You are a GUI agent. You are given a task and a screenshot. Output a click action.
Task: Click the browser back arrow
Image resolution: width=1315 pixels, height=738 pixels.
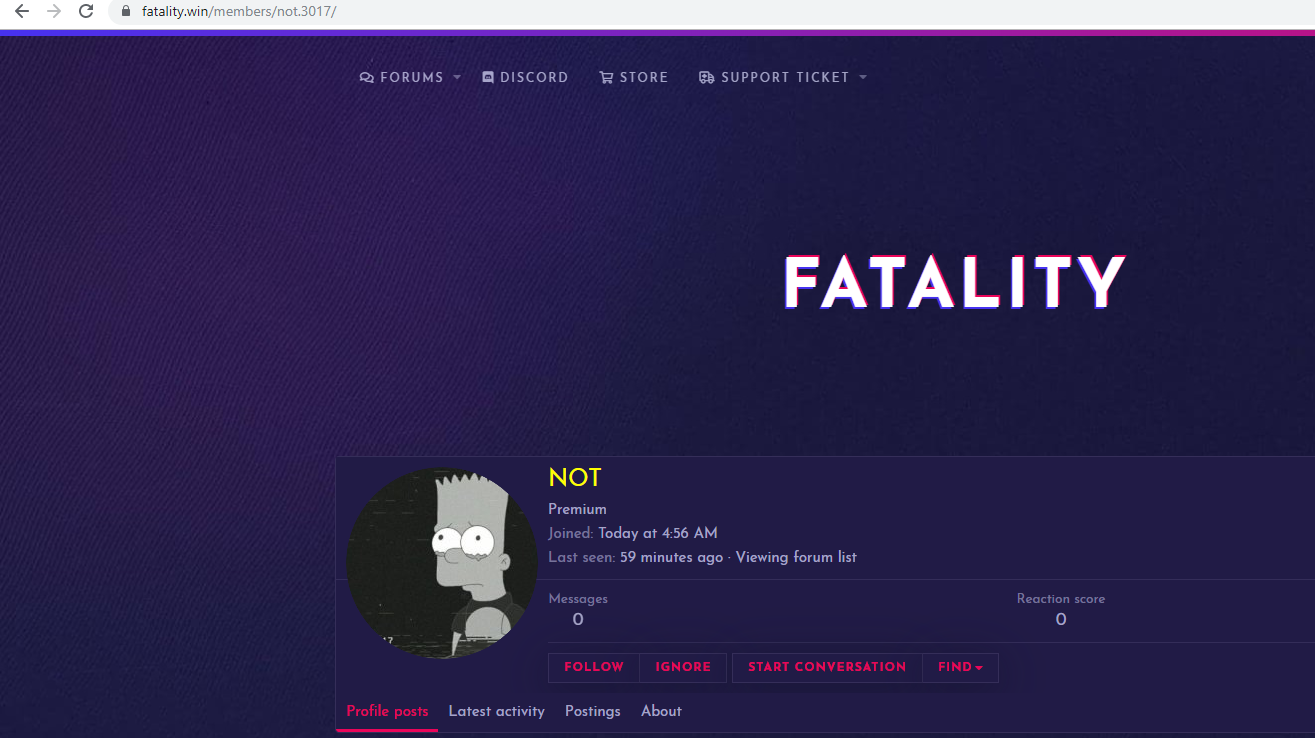(x=22, y=12)
